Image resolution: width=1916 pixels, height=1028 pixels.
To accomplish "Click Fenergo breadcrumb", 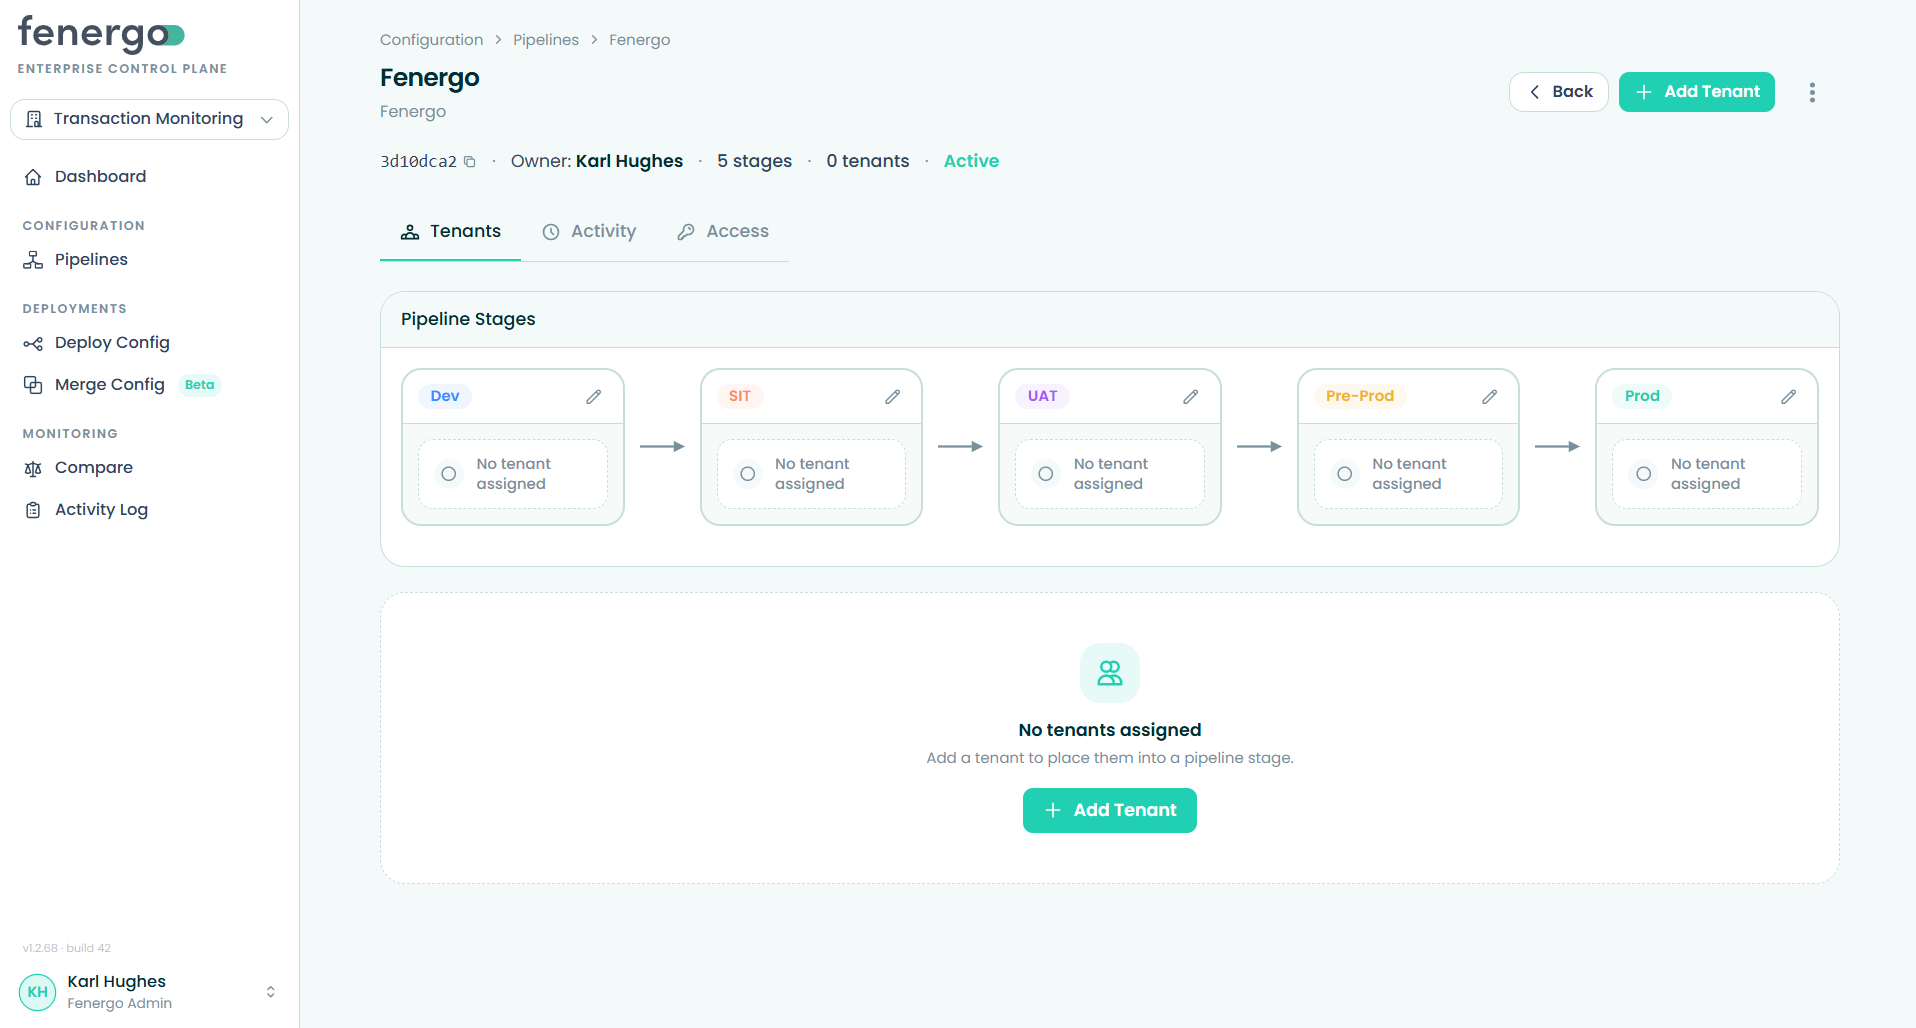I will point(639,40).
